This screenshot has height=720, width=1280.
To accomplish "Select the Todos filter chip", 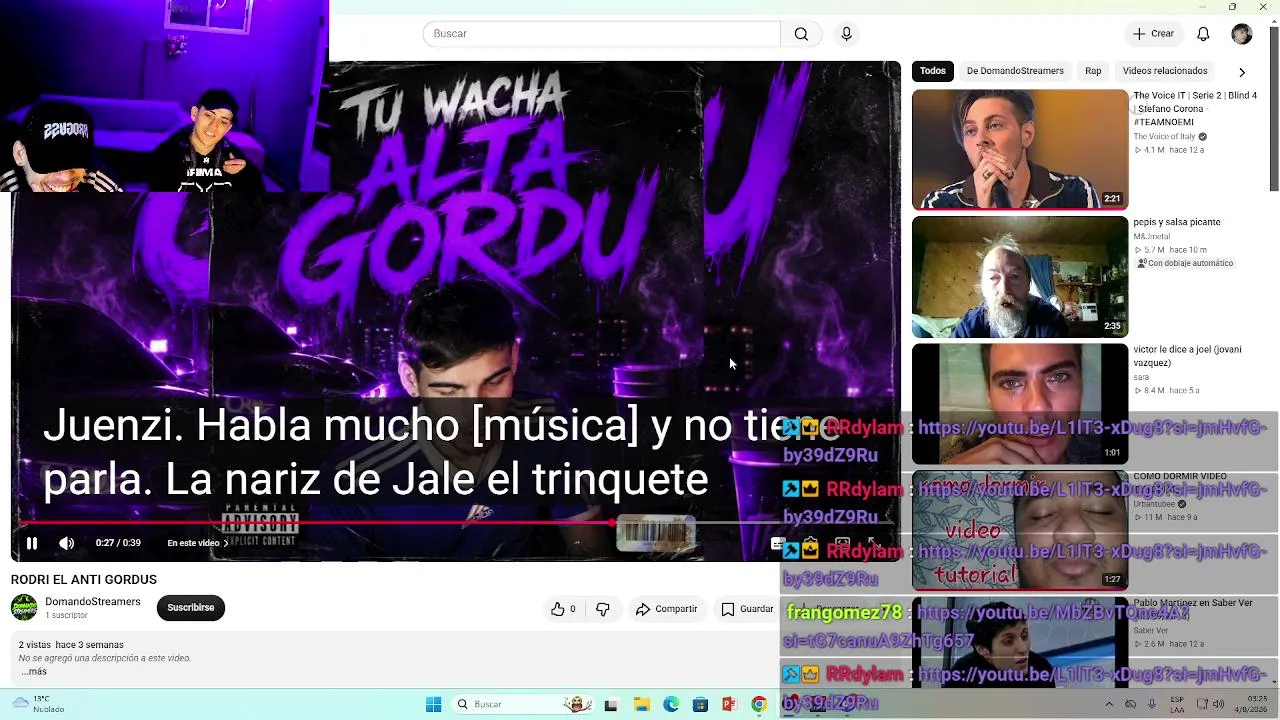I will (x=933, y=71).
